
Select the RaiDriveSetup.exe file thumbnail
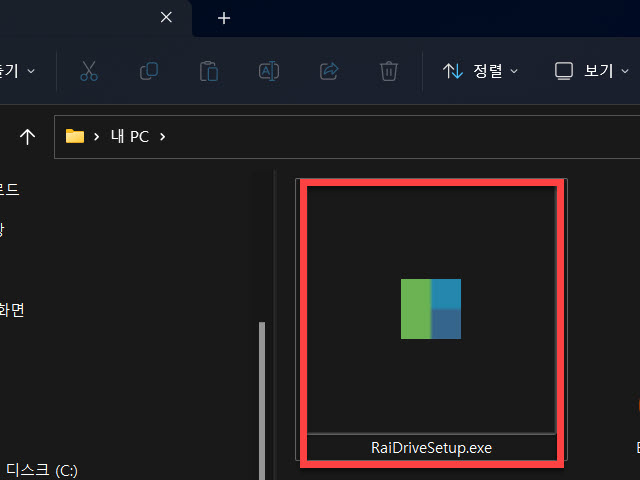[431, 309]
